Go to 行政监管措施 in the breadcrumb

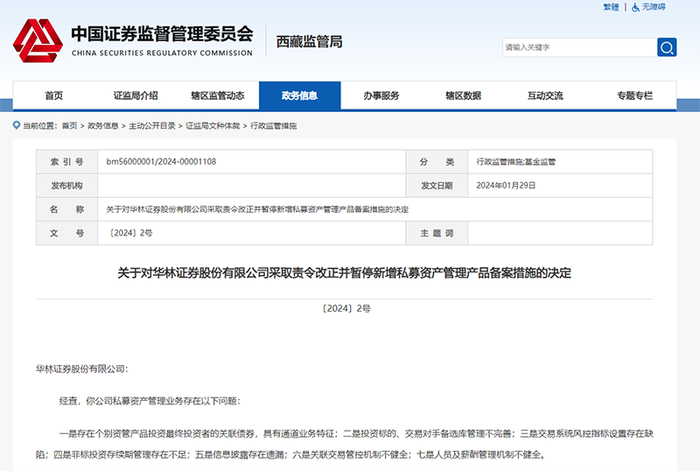[x=273, y=126]
